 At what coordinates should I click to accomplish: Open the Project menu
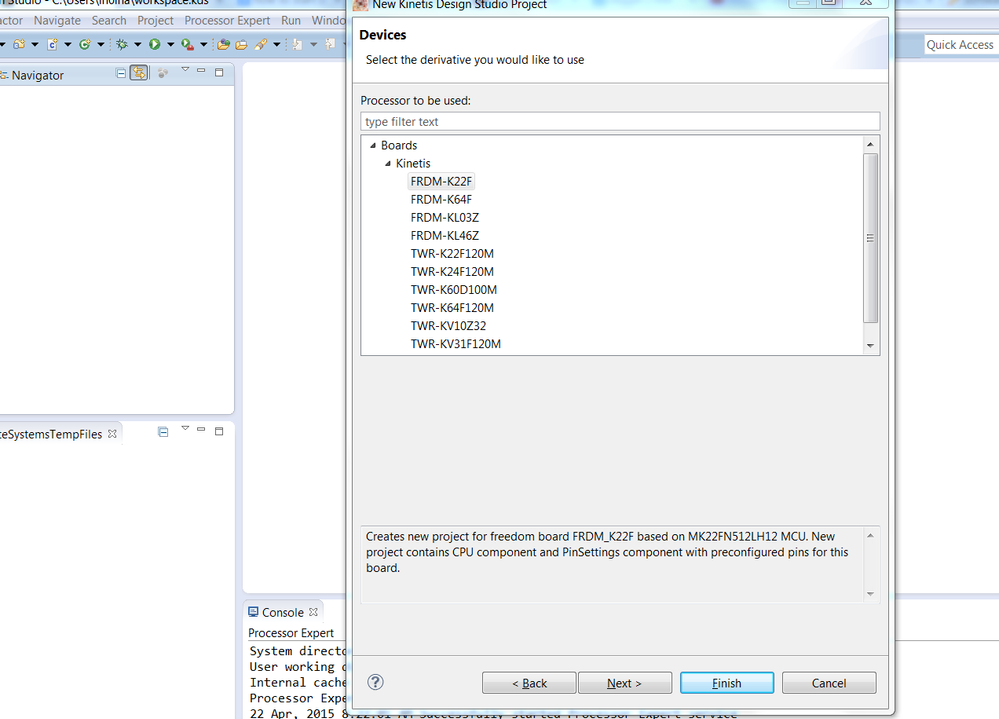[x=155, y=20]
